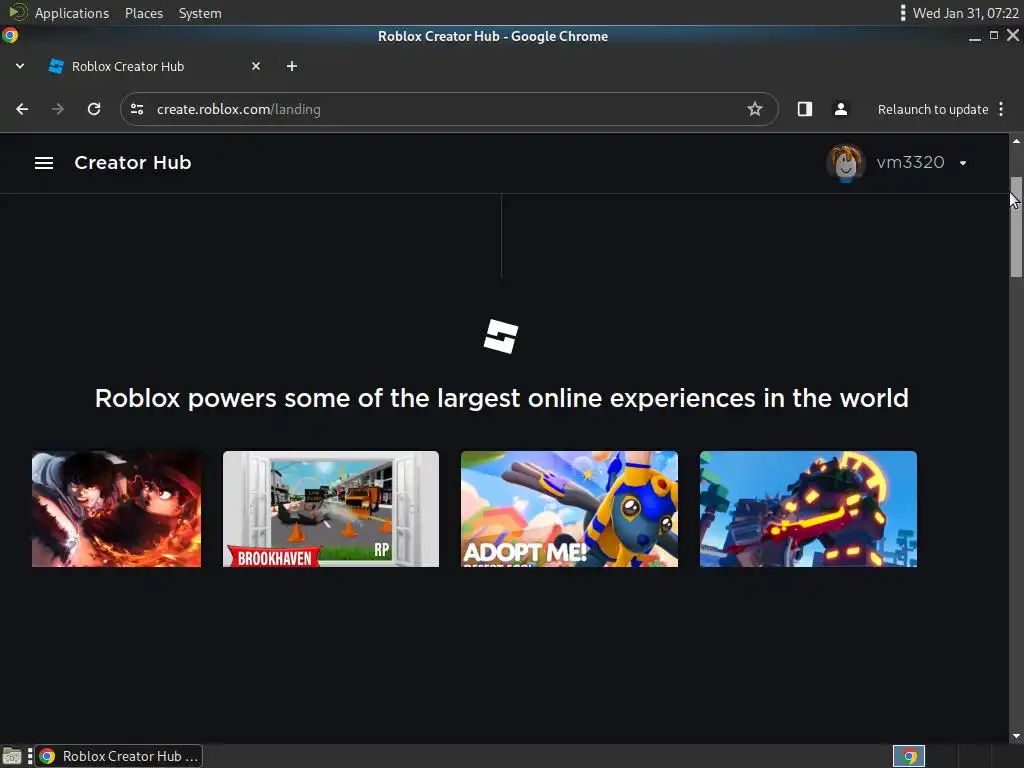Viewport: 1024px width, 768px height.
Task: Open the Creator Hub hamburger menu
Action: 44,163
